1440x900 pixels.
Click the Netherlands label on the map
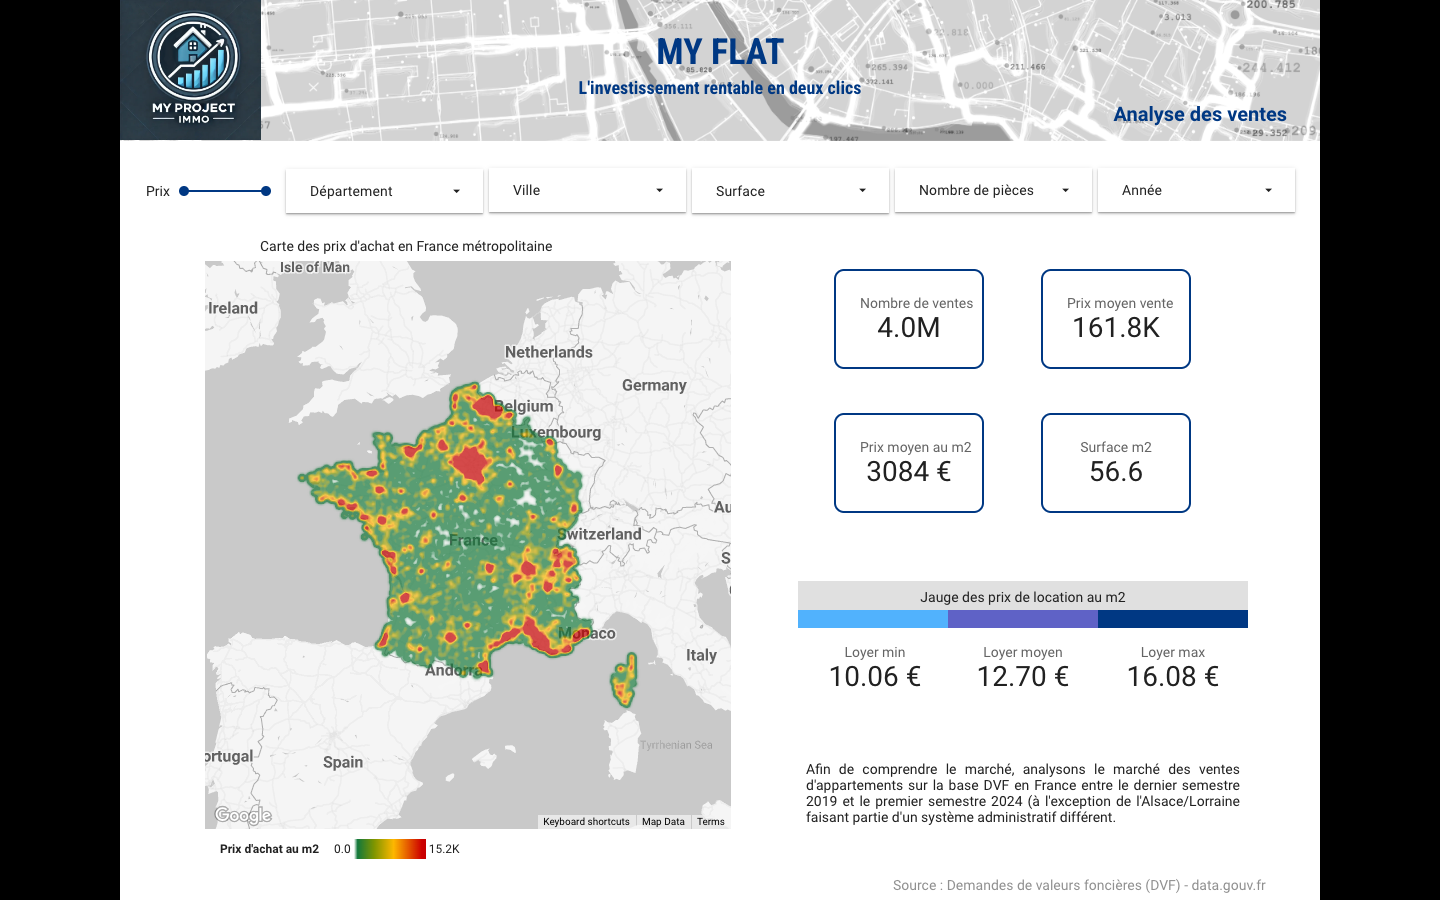[549, 352]
